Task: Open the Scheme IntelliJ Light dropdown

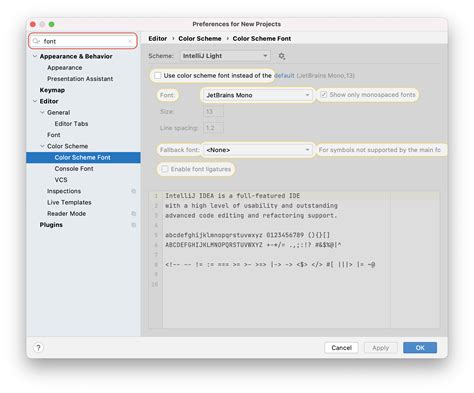Action: [x=225, y=56]
